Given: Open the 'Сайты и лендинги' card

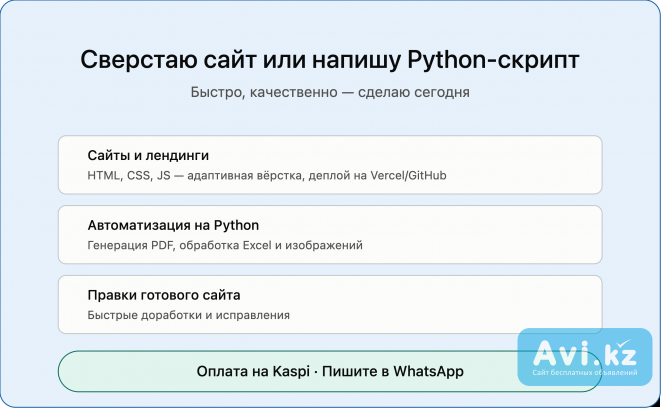Looking at the screenshot, I should (329, 165).
